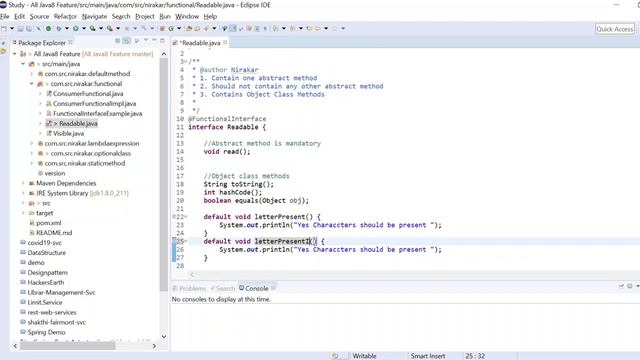Close the Readable.java editor tab
Image resolution: width=640 pixels, height=360 pixels.
click(225, 42)
